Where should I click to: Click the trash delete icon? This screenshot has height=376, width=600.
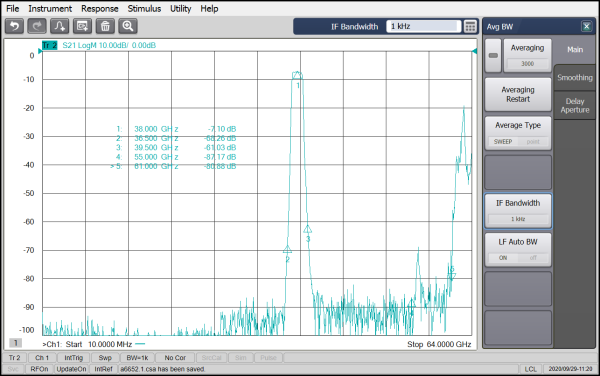tap(105, 26)
